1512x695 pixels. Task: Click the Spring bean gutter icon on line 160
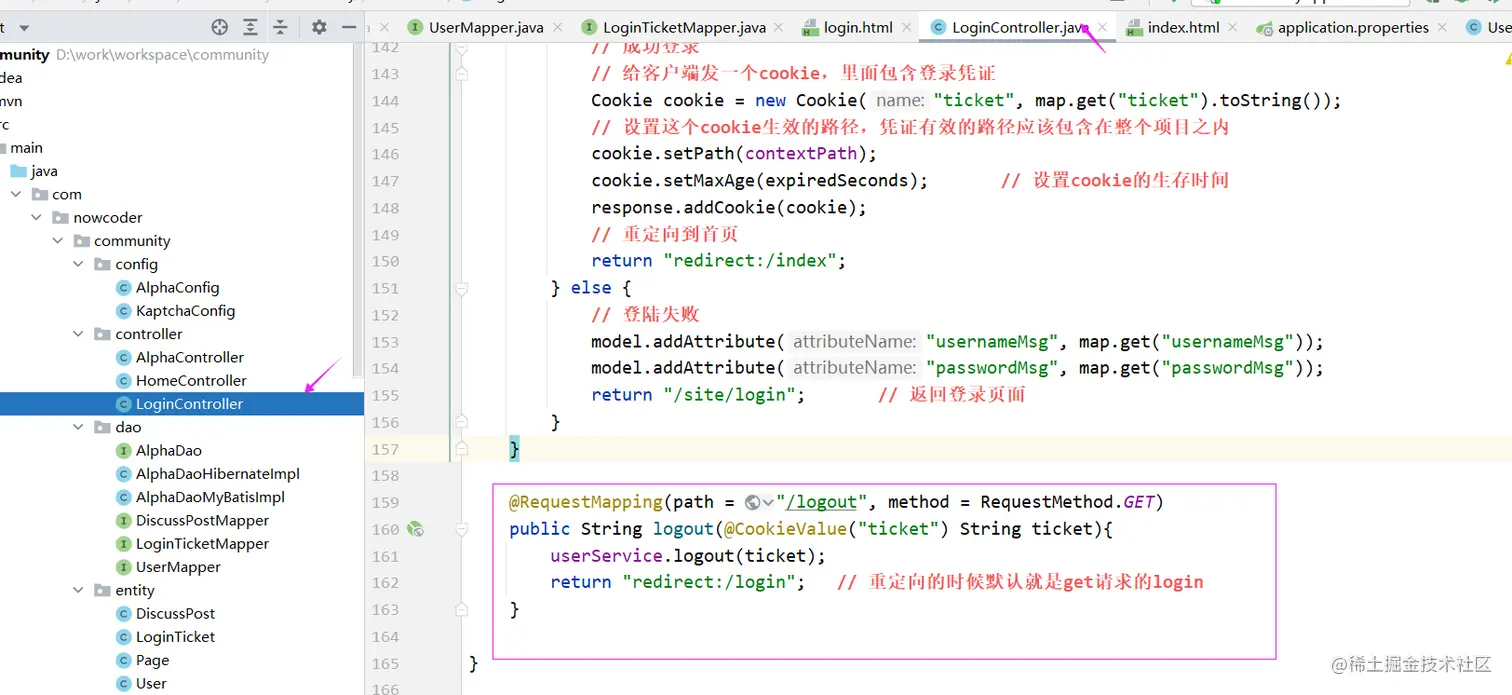click(416, 529)
